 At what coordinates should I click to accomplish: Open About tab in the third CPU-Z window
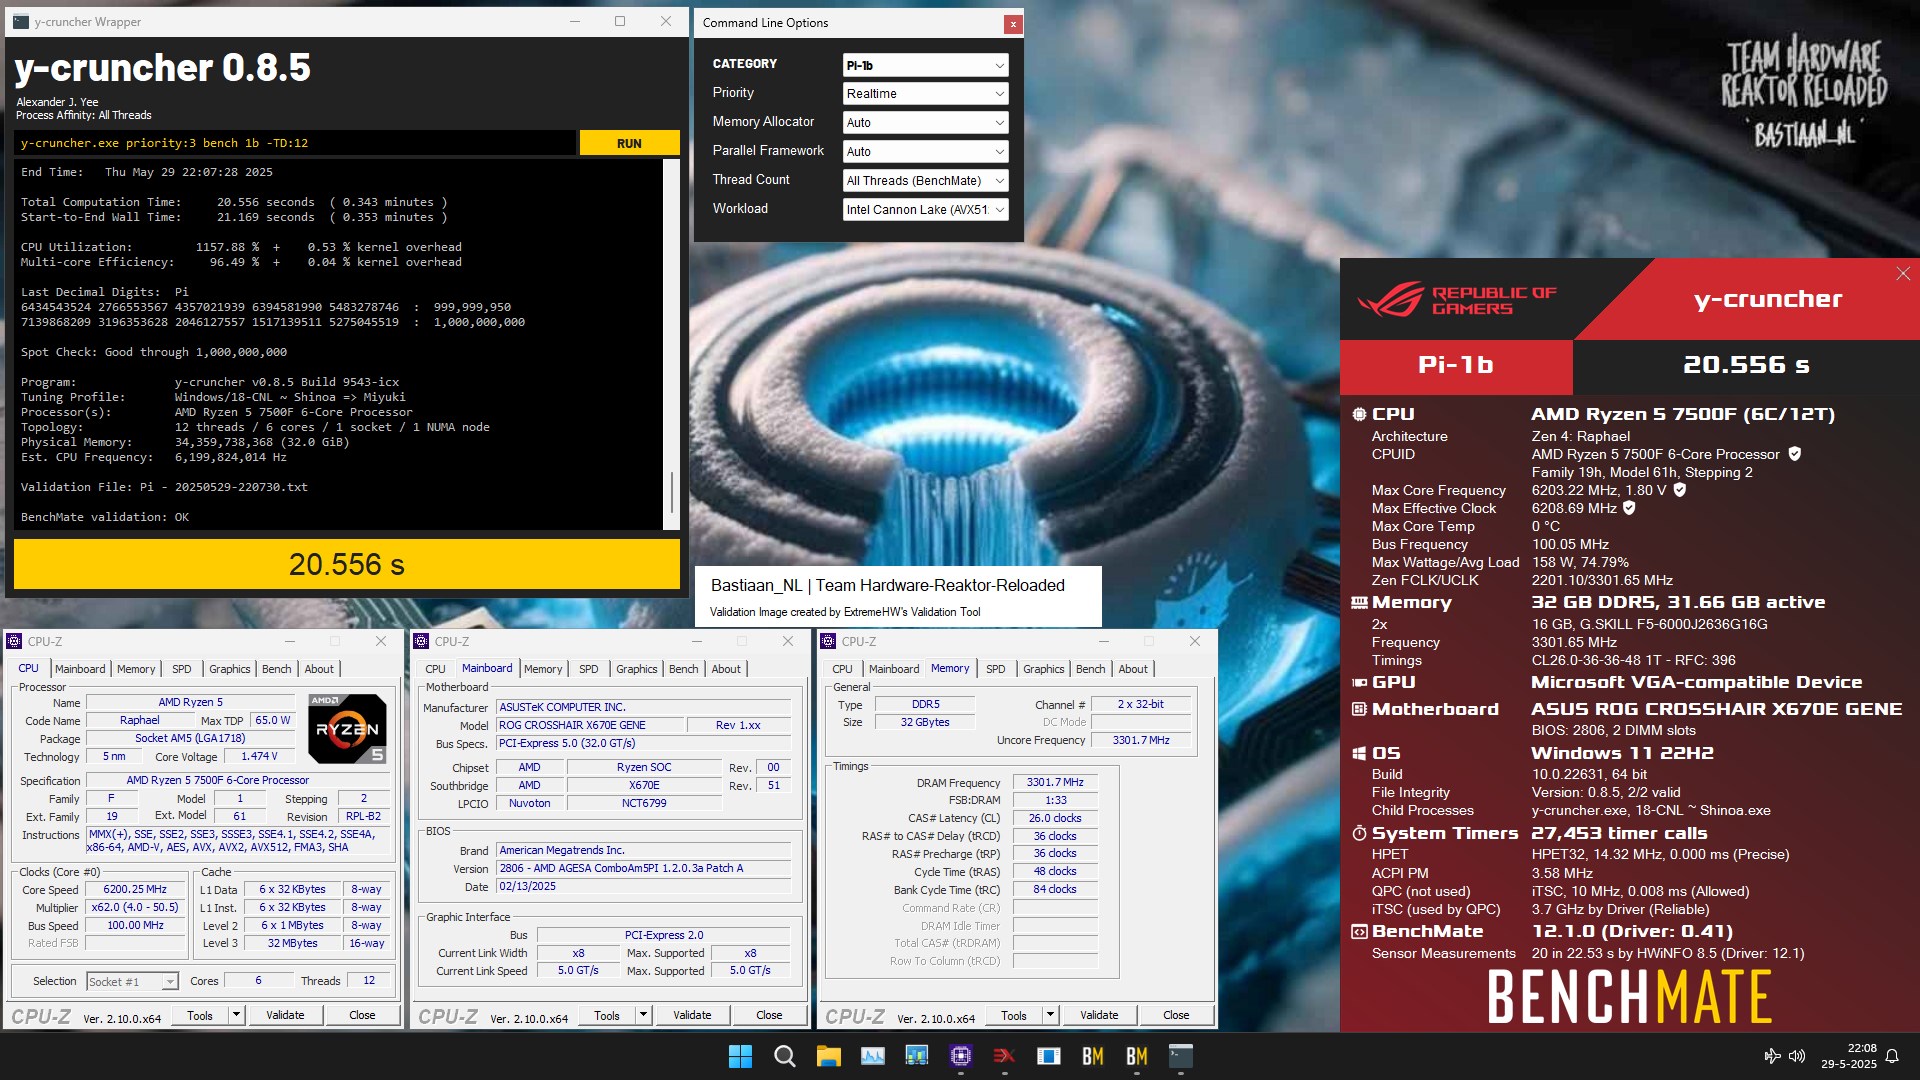(x=1133, y=669)
